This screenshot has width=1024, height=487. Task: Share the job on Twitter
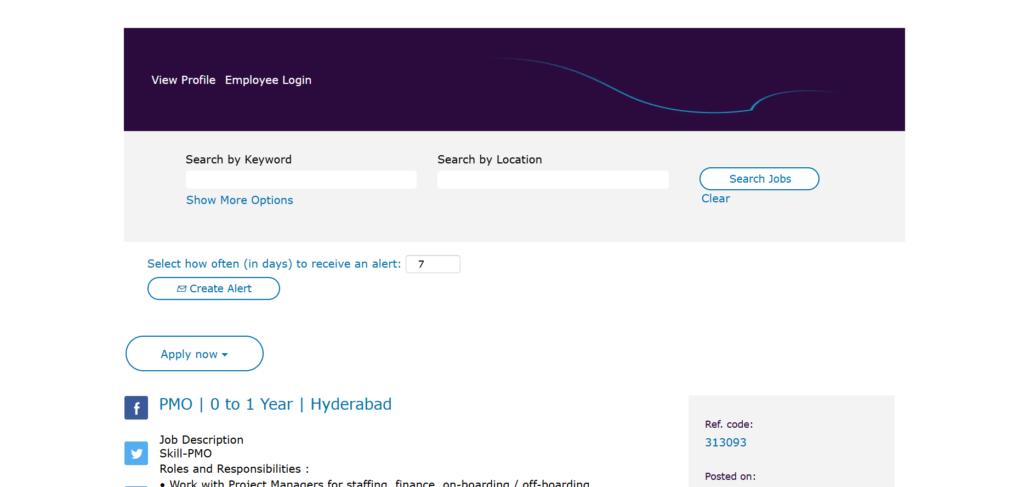click(x=136, y=453)
